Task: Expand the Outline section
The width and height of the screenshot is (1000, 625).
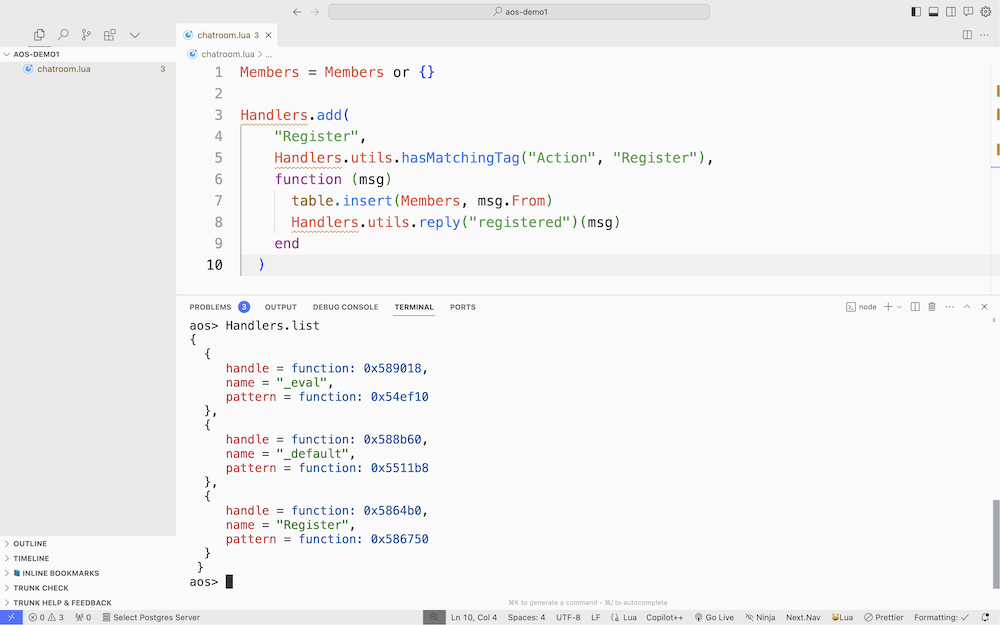Action: coord(30,544)
